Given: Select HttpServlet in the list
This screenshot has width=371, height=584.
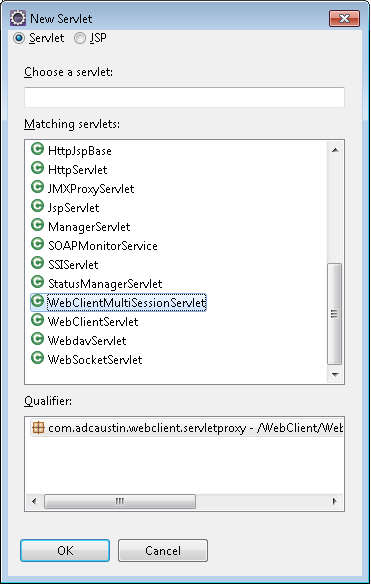Looking at the screenshot, I should [x=77, y=170].
